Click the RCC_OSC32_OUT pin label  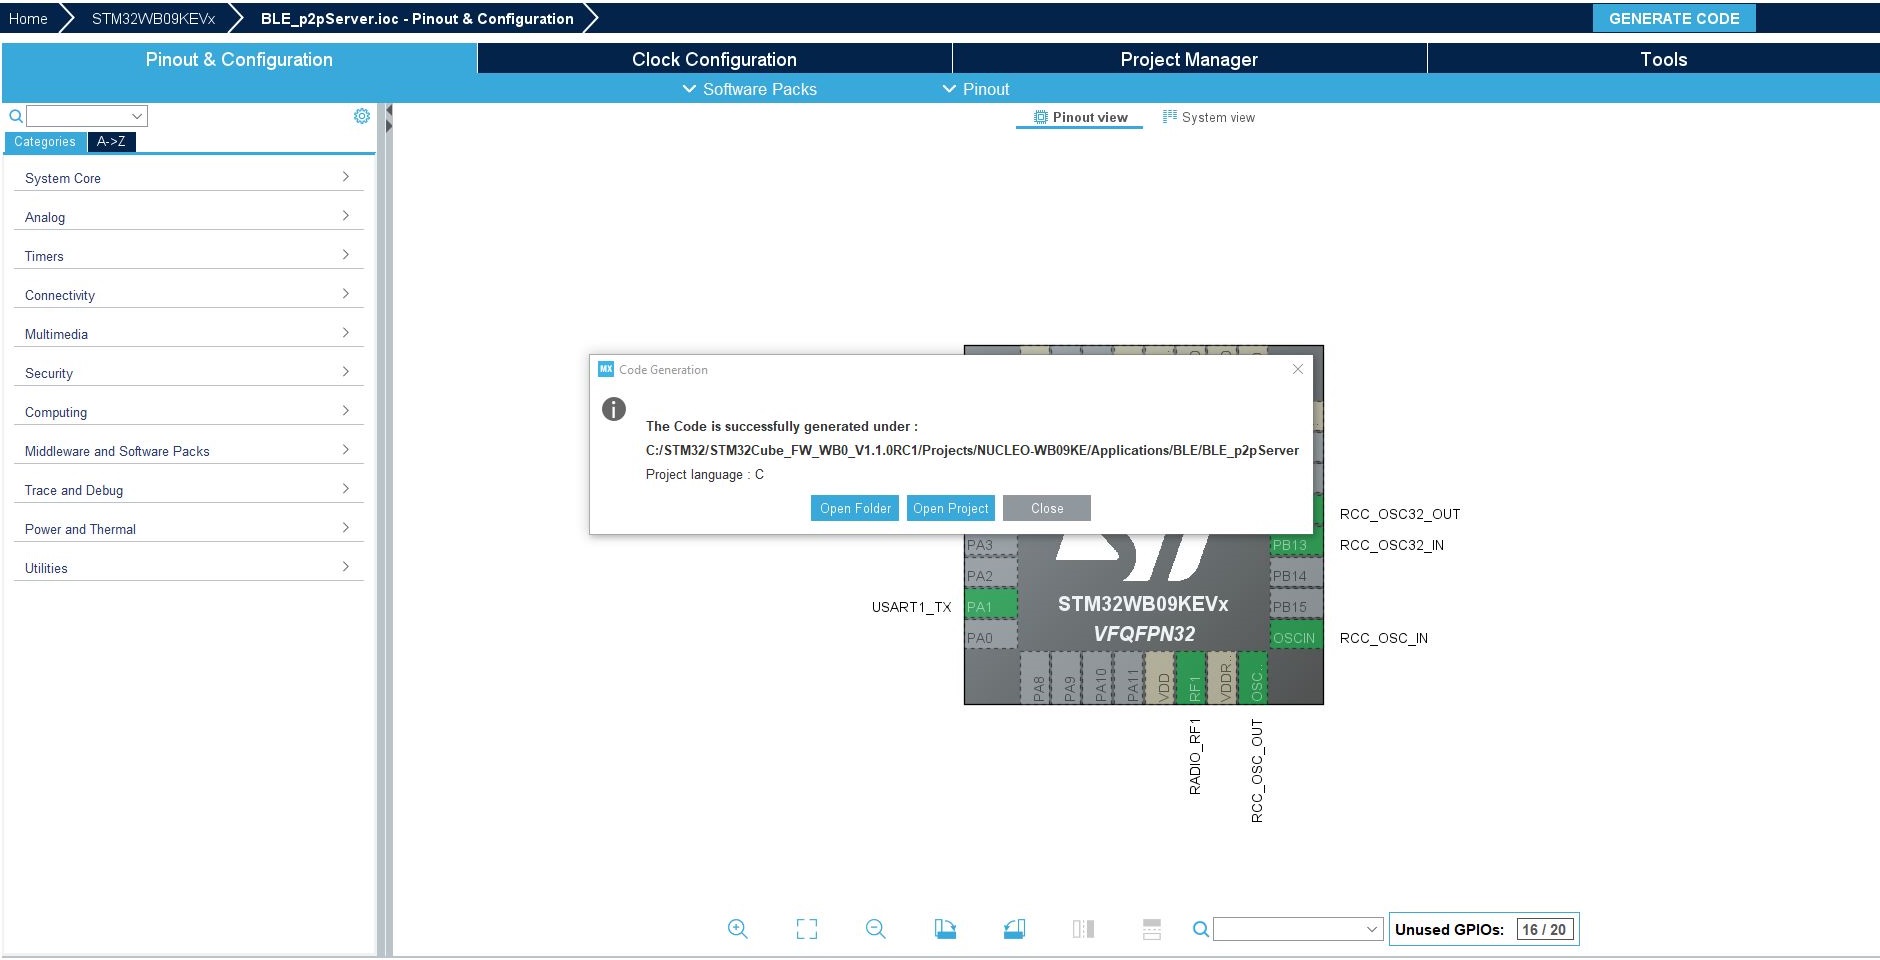[x=1400, y=514]
